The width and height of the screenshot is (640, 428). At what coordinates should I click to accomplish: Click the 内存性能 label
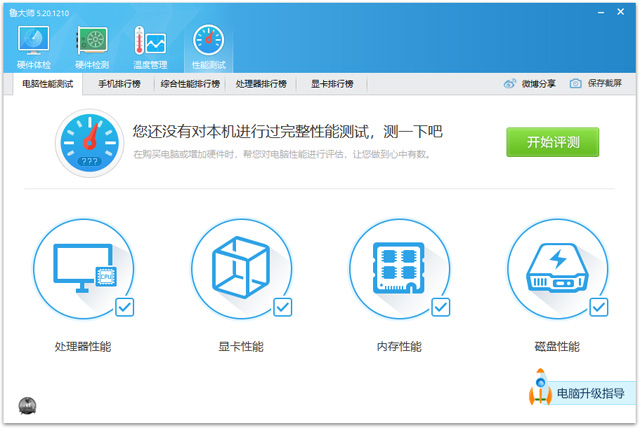tap(399, 347)
